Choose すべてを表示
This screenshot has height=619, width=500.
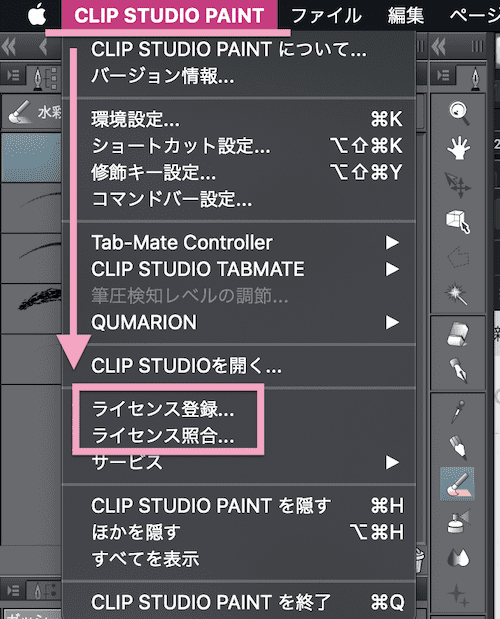238,559
